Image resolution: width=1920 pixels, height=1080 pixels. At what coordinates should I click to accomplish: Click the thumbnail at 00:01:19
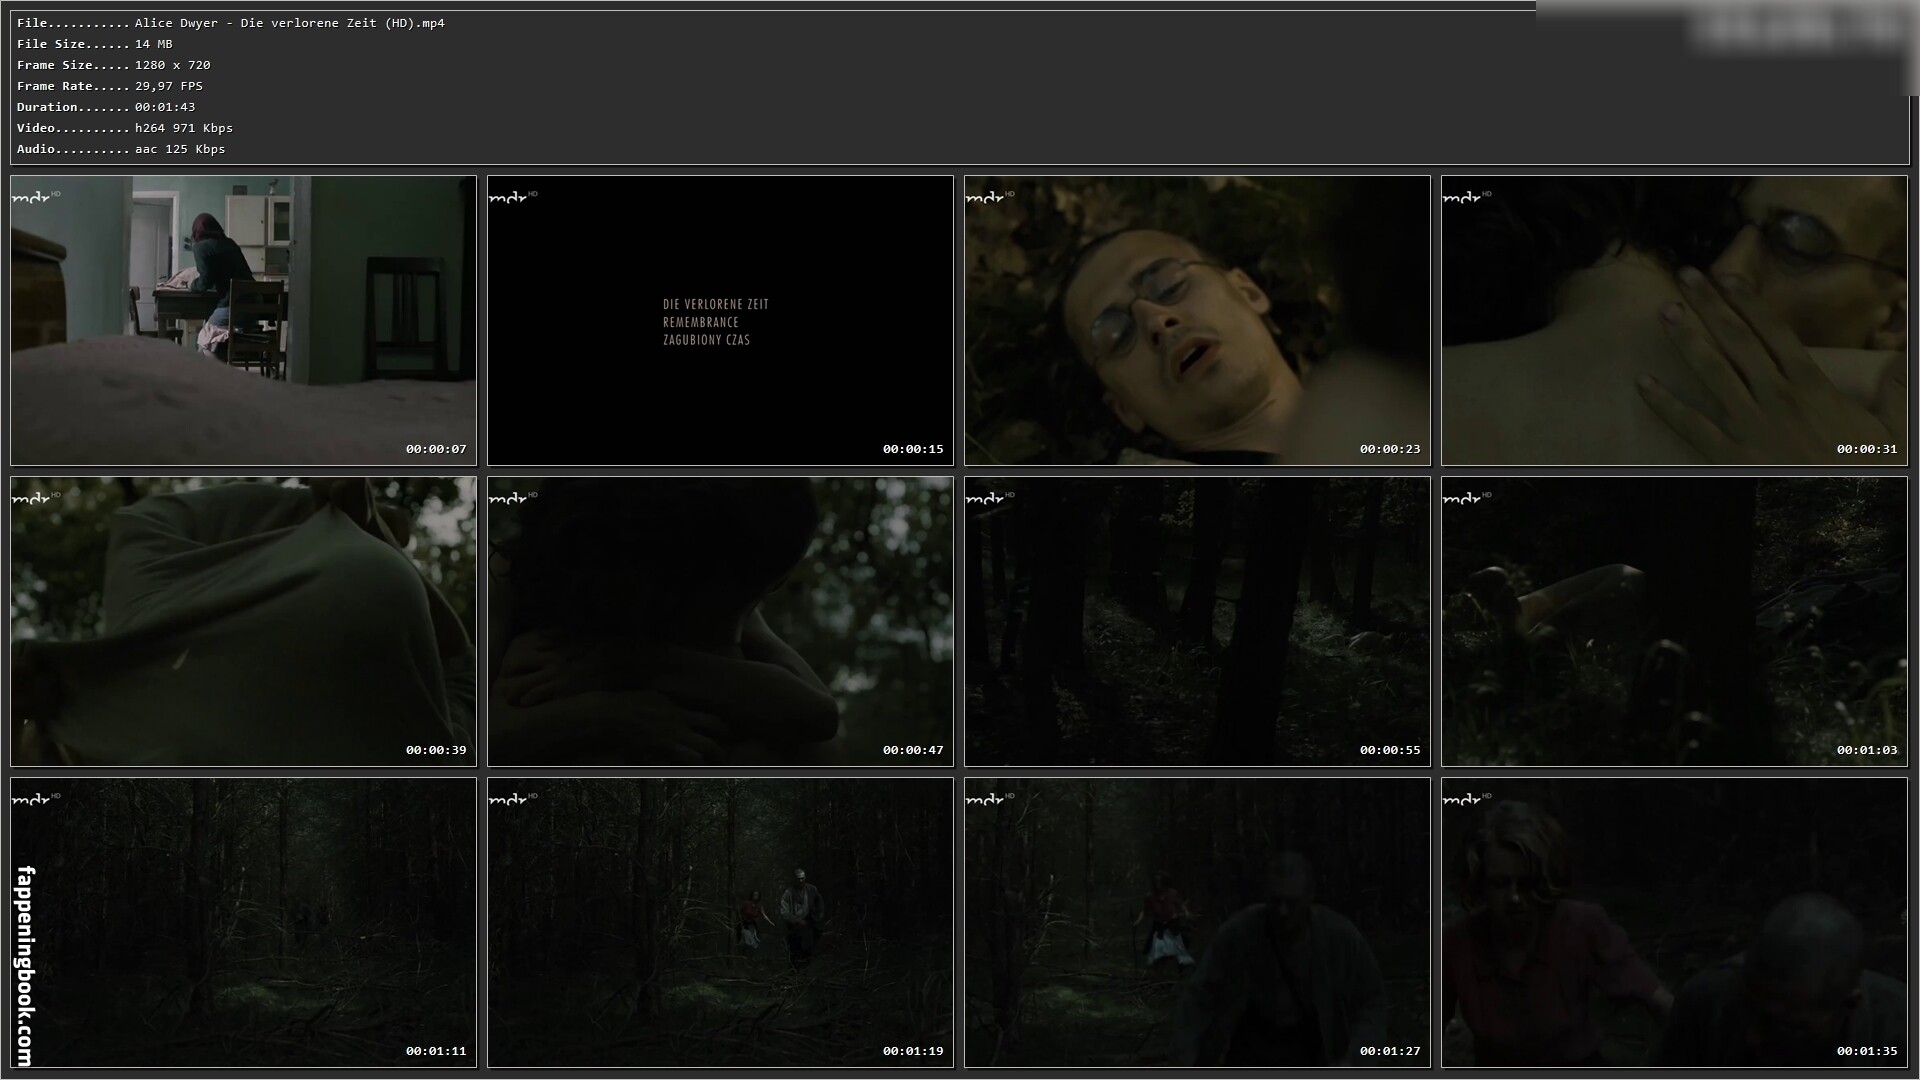pos(720,922)
